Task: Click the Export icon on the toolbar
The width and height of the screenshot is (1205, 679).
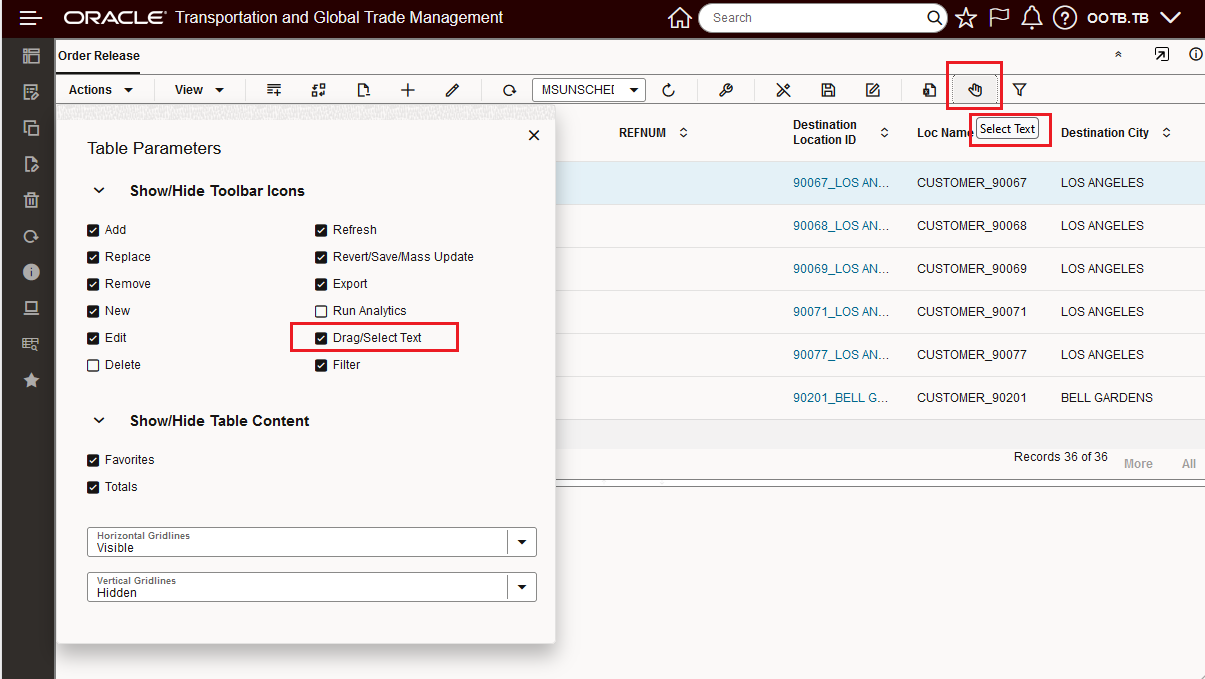Action: [928, 89]
